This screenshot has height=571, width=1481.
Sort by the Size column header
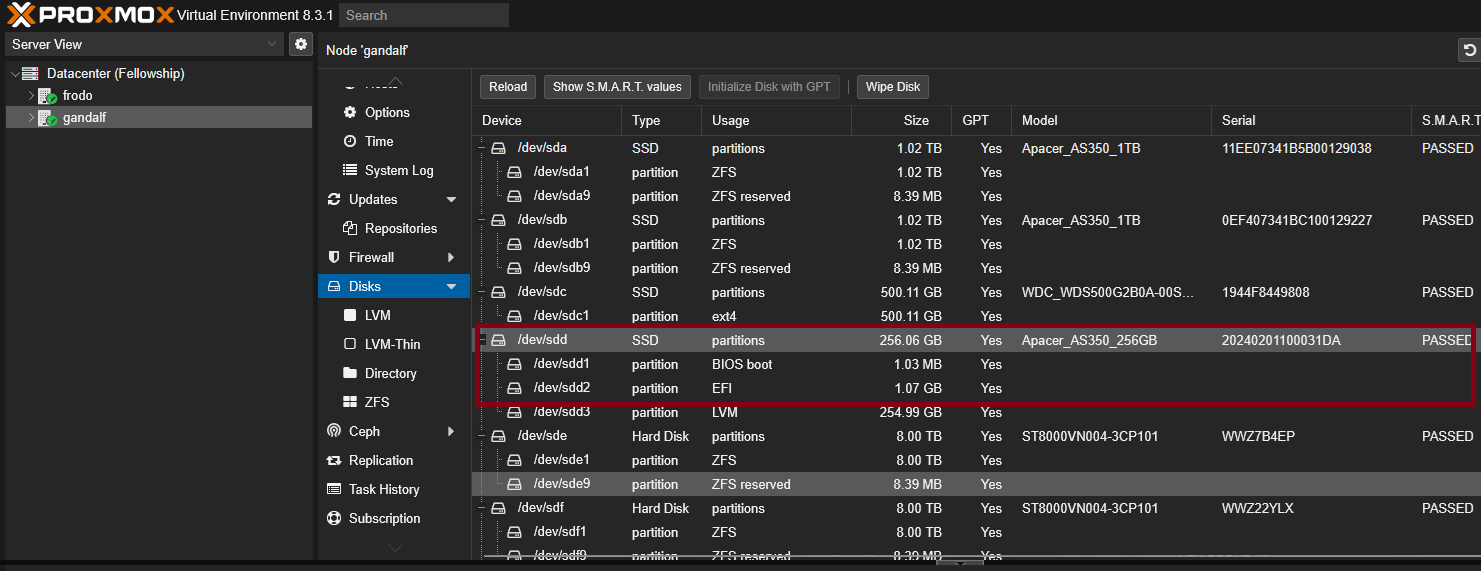click(x=901, y=120)
